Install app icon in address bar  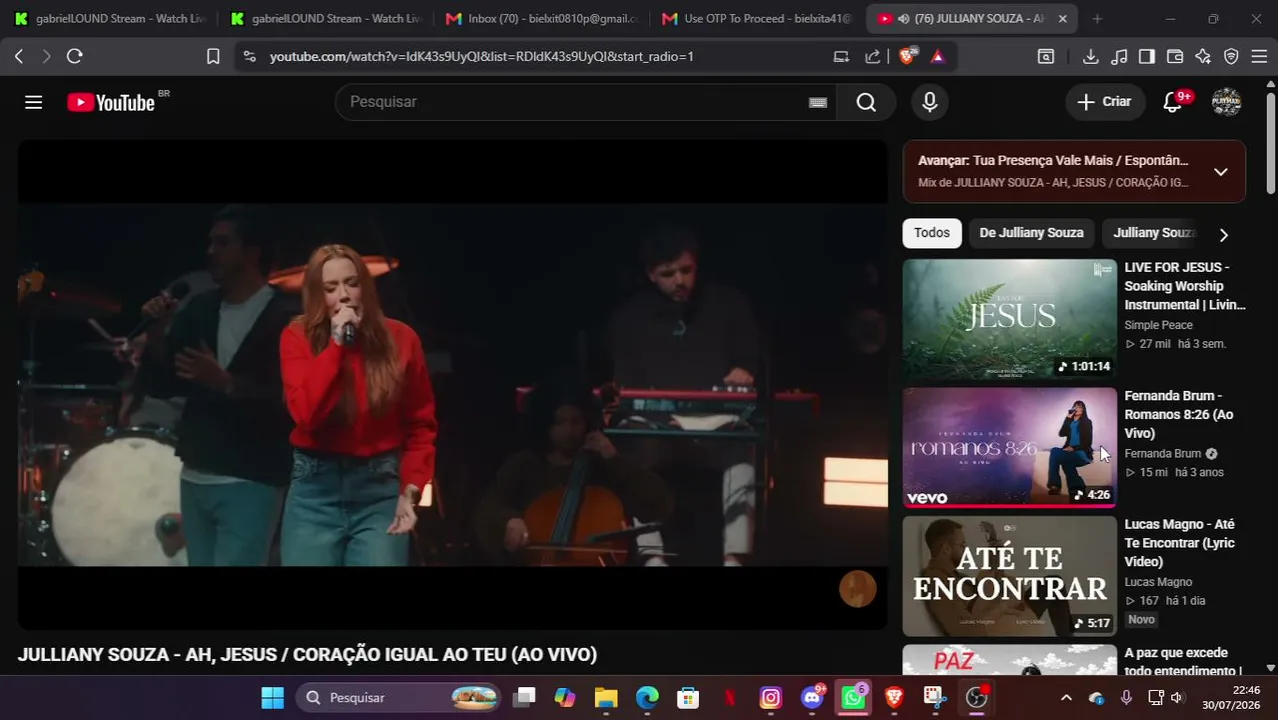click(x=841, y=56)
